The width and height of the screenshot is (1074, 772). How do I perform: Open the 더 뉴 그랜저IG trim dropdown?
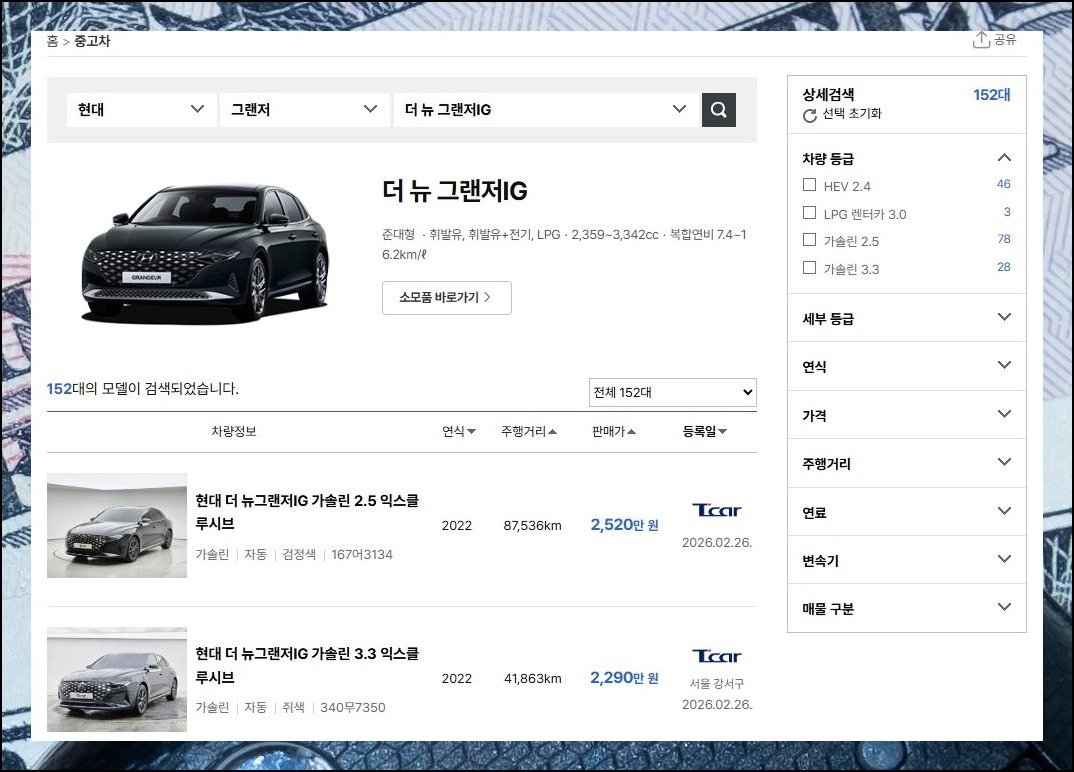[547, 110]
